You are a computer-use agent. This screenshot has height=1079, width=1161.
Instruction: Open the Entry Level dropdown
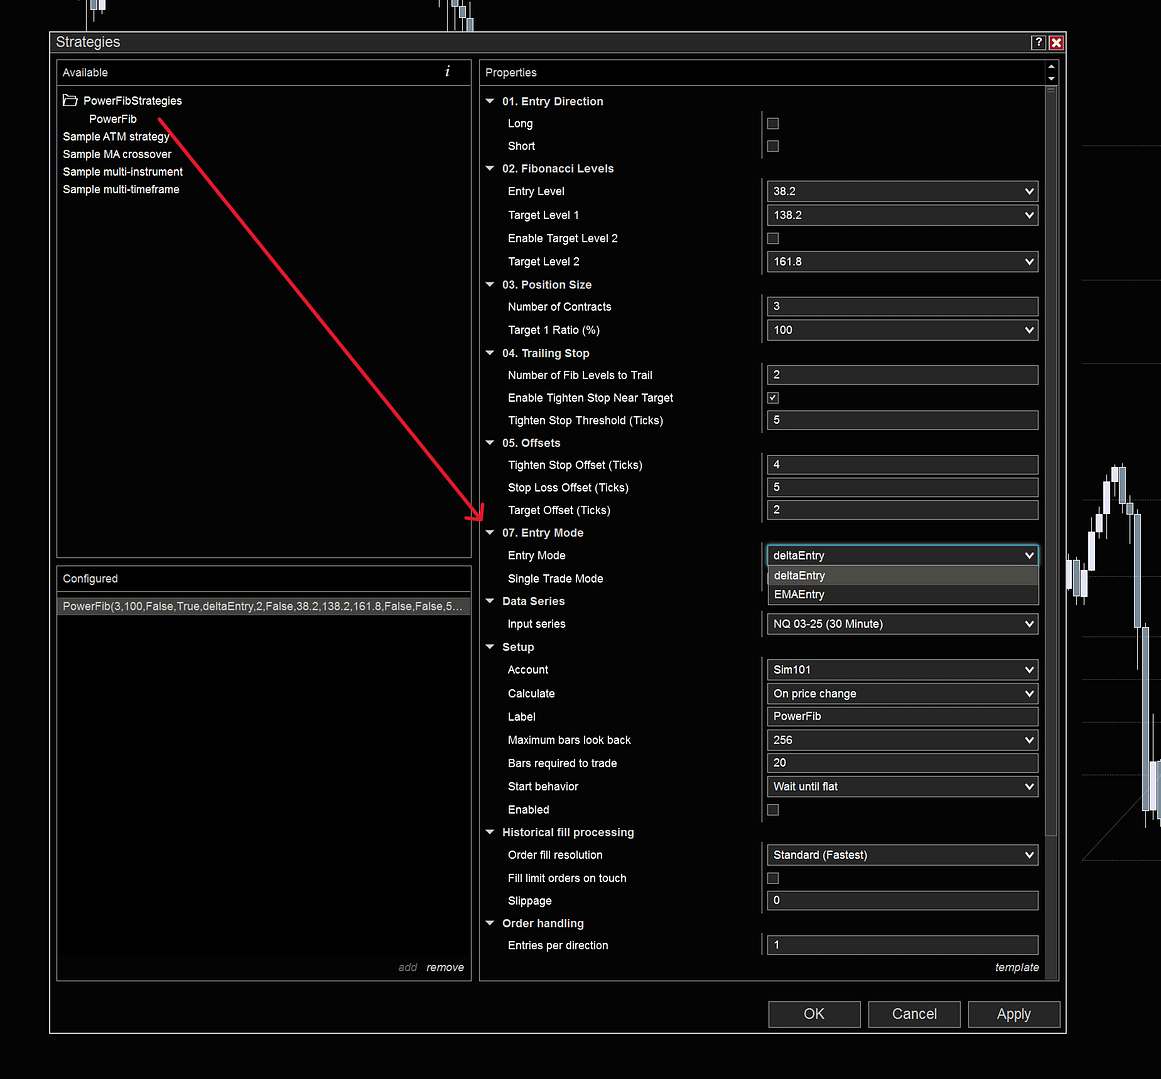coord(902,191)
